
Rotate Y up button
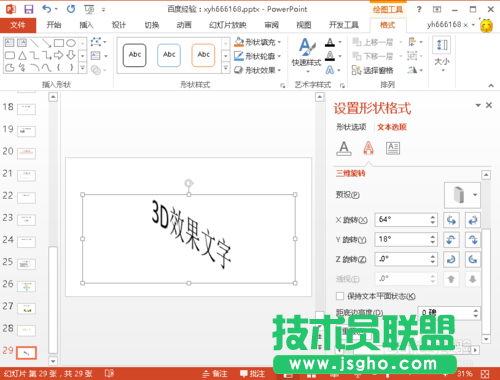tap(451, 240)
